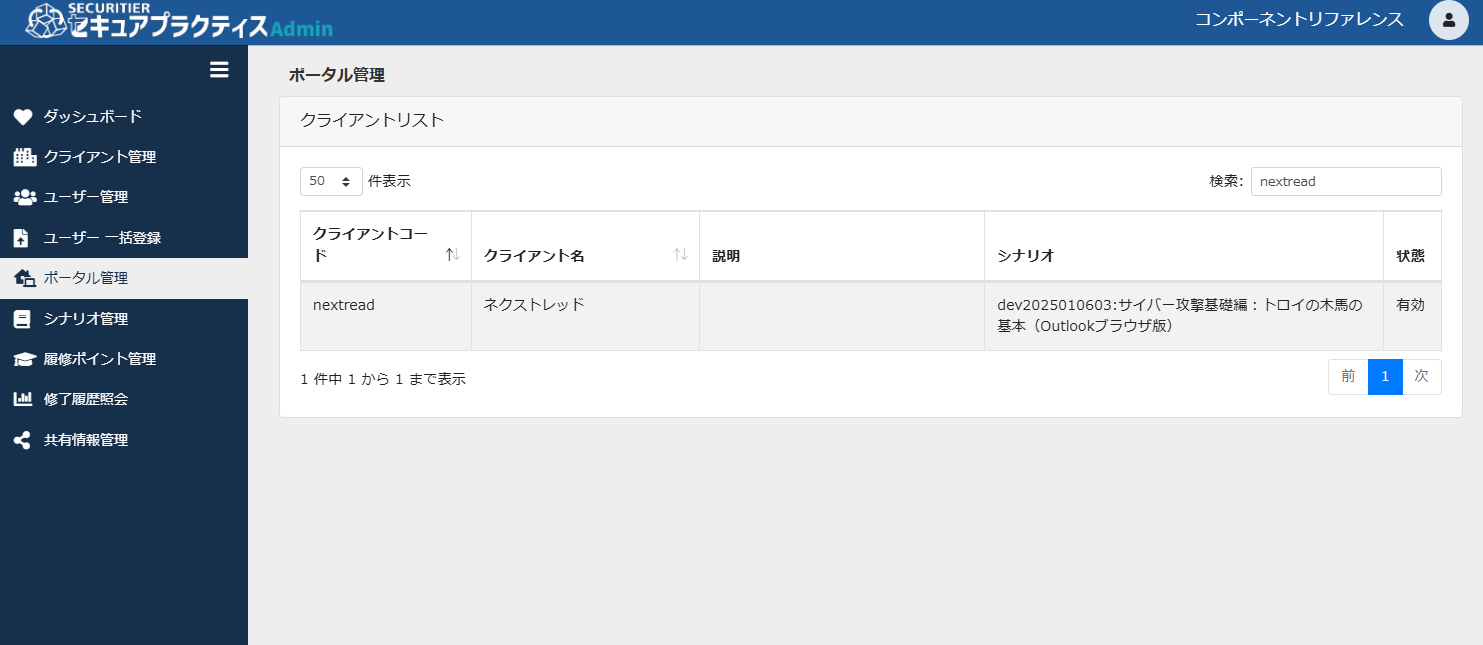Click the client management building icon
The height and width of the screenshot is (645, 1483).
tap(24, 157)
